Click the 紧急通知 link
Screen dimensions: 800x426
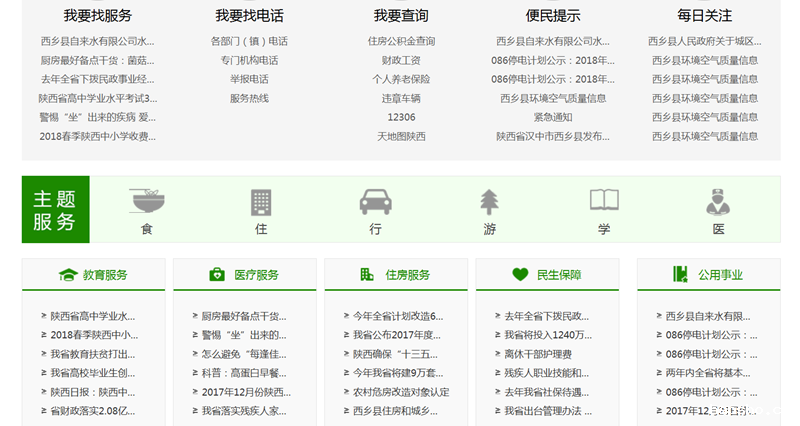pyautogui.click(x=553, y=118)
